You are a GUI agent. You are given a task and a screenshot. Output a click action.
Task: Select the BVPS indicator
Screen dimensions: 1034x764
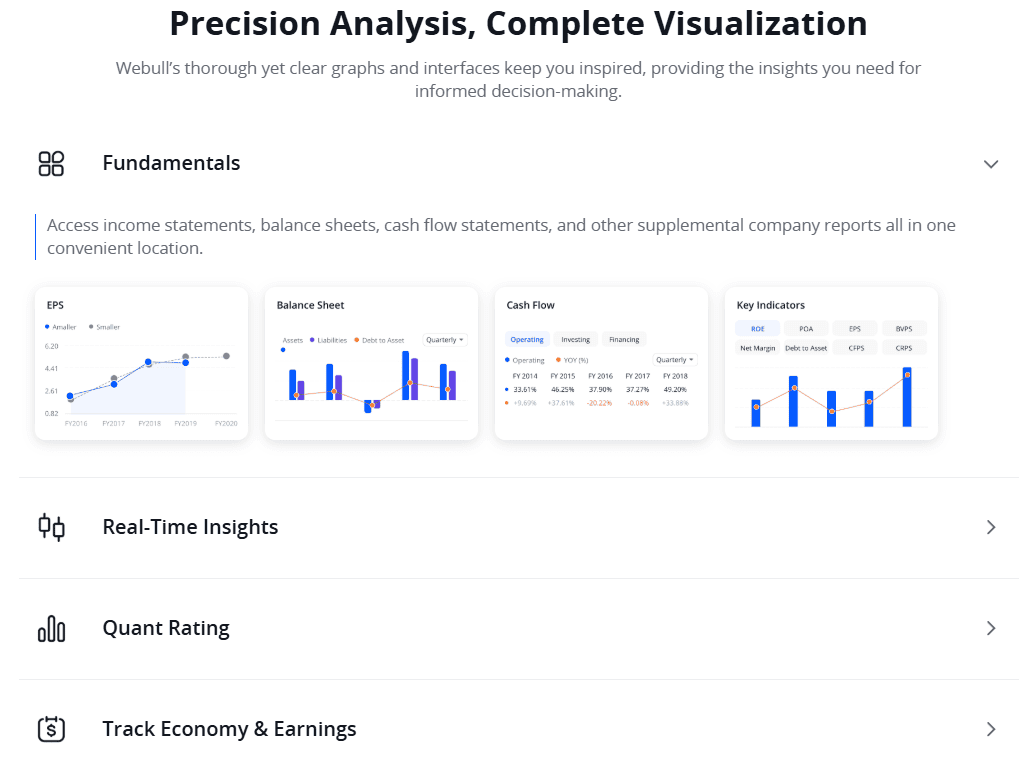(x=904, y=328)
